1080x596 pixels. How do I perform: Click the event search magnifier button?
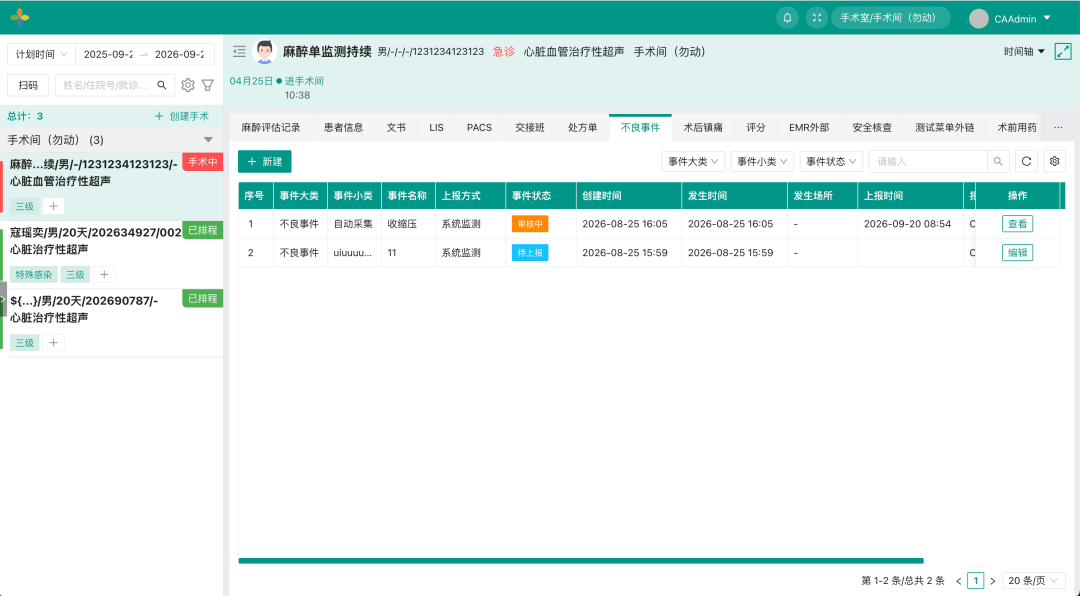[x=998, y=161]
